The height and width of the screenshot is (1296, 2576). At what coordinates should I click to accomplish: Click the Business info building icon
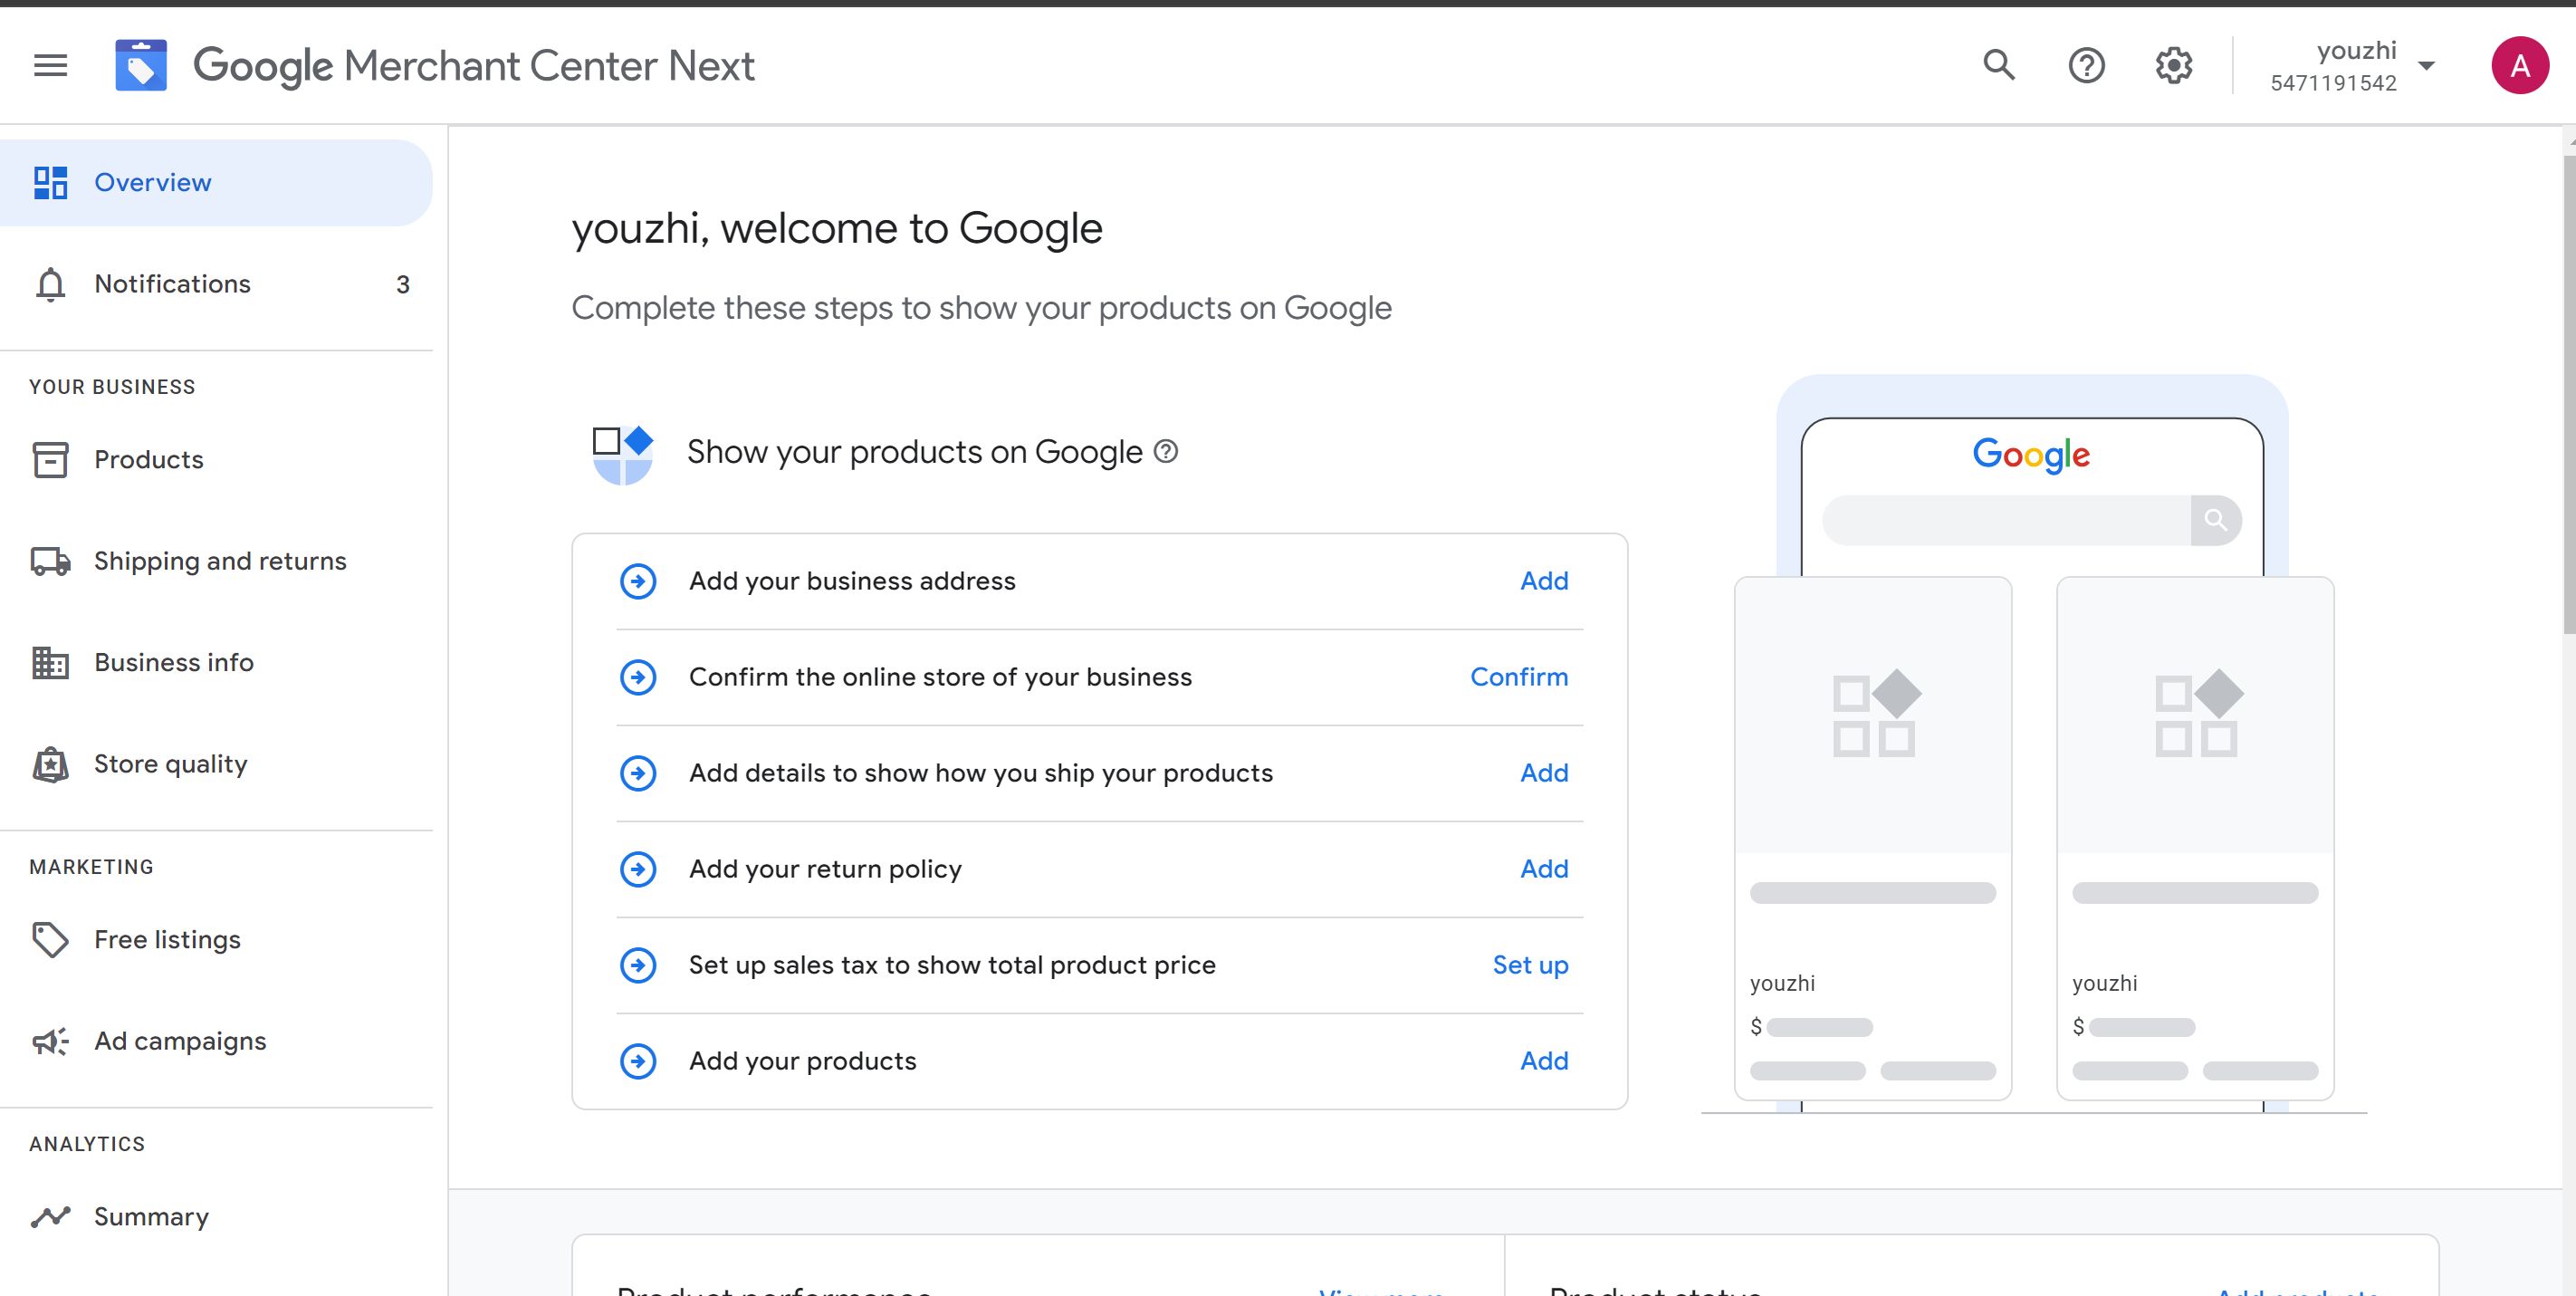[50, 662]
